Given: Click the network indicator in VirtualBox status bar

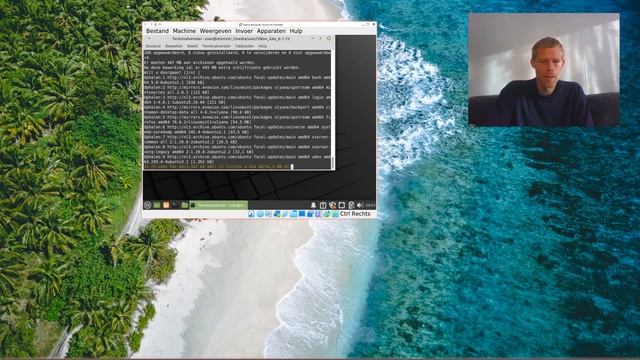Looking at the screenshot, I should click(x=278, y=213).
